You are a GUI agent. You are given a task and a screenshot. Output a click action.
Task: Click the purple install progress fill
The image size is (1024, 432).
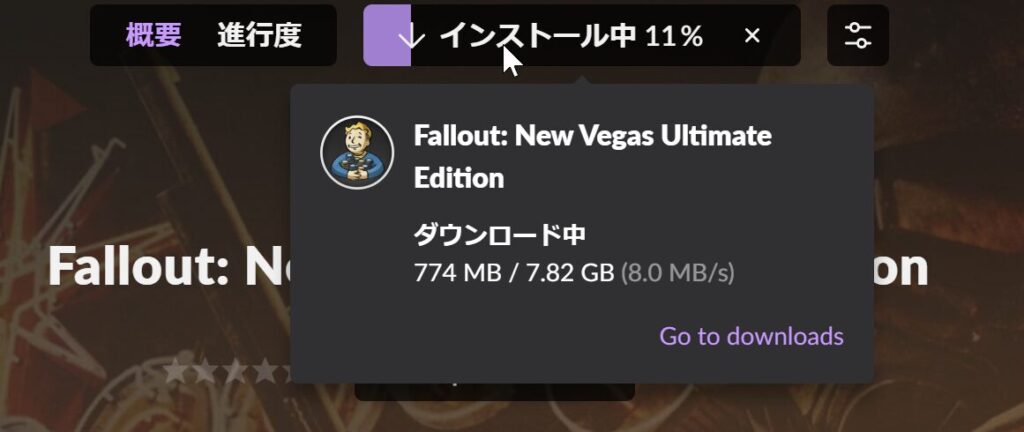tap(387, 35)
